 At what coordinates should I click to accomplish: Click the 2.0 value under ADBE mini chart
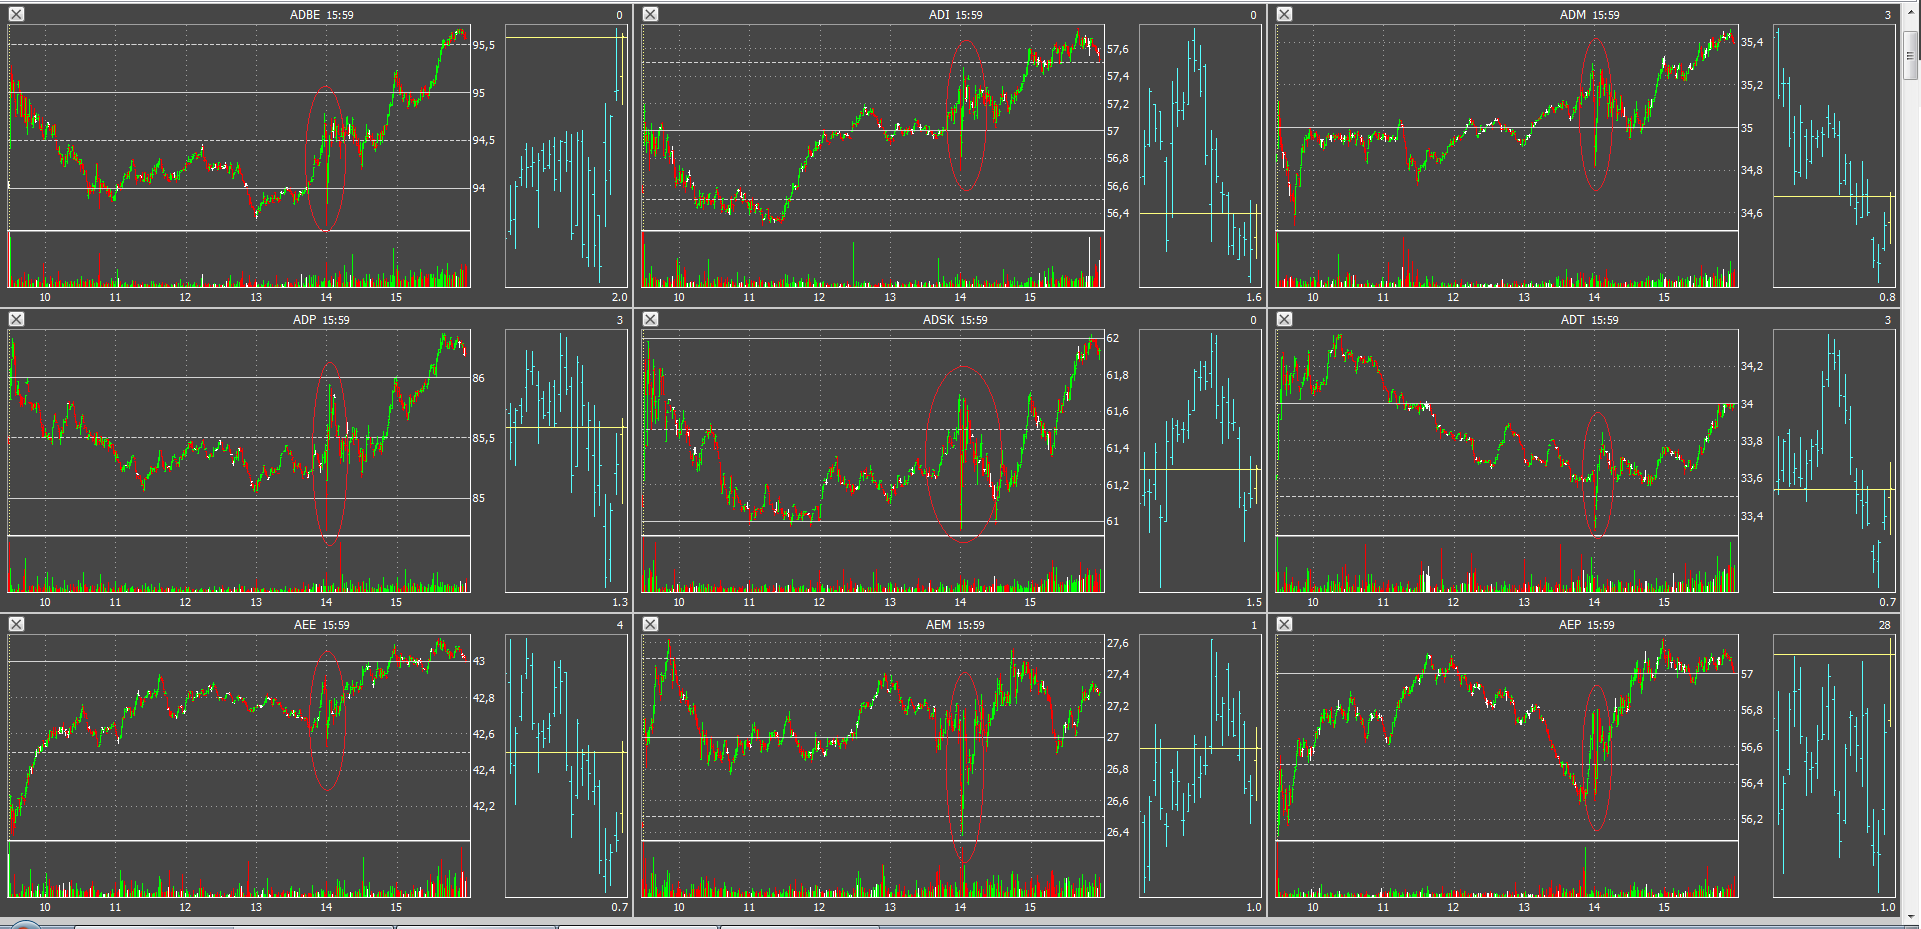(x=619, y=297)
